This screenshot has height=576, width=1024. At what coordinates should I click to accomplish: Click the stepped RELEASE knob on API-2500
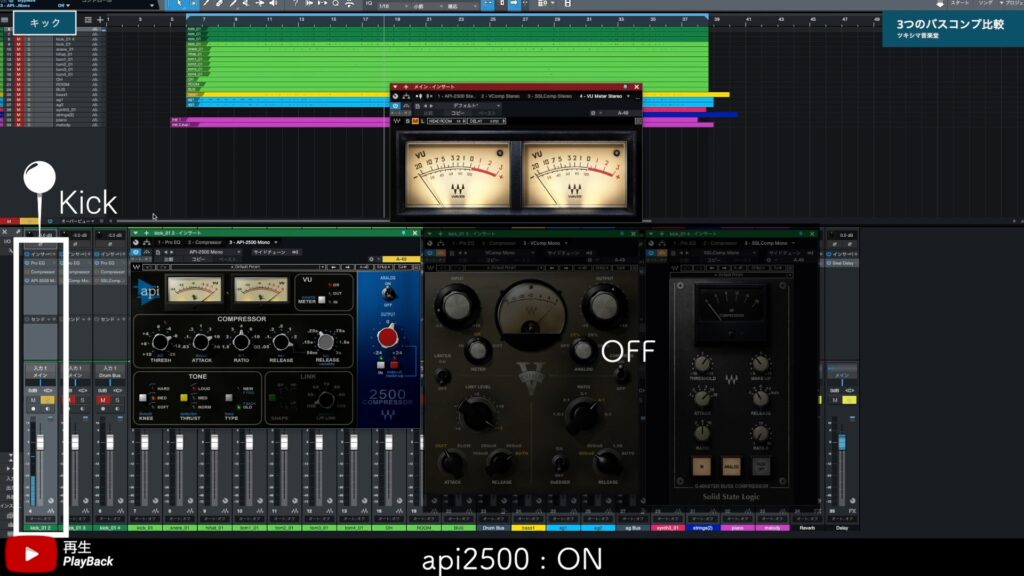coord(281,342)
